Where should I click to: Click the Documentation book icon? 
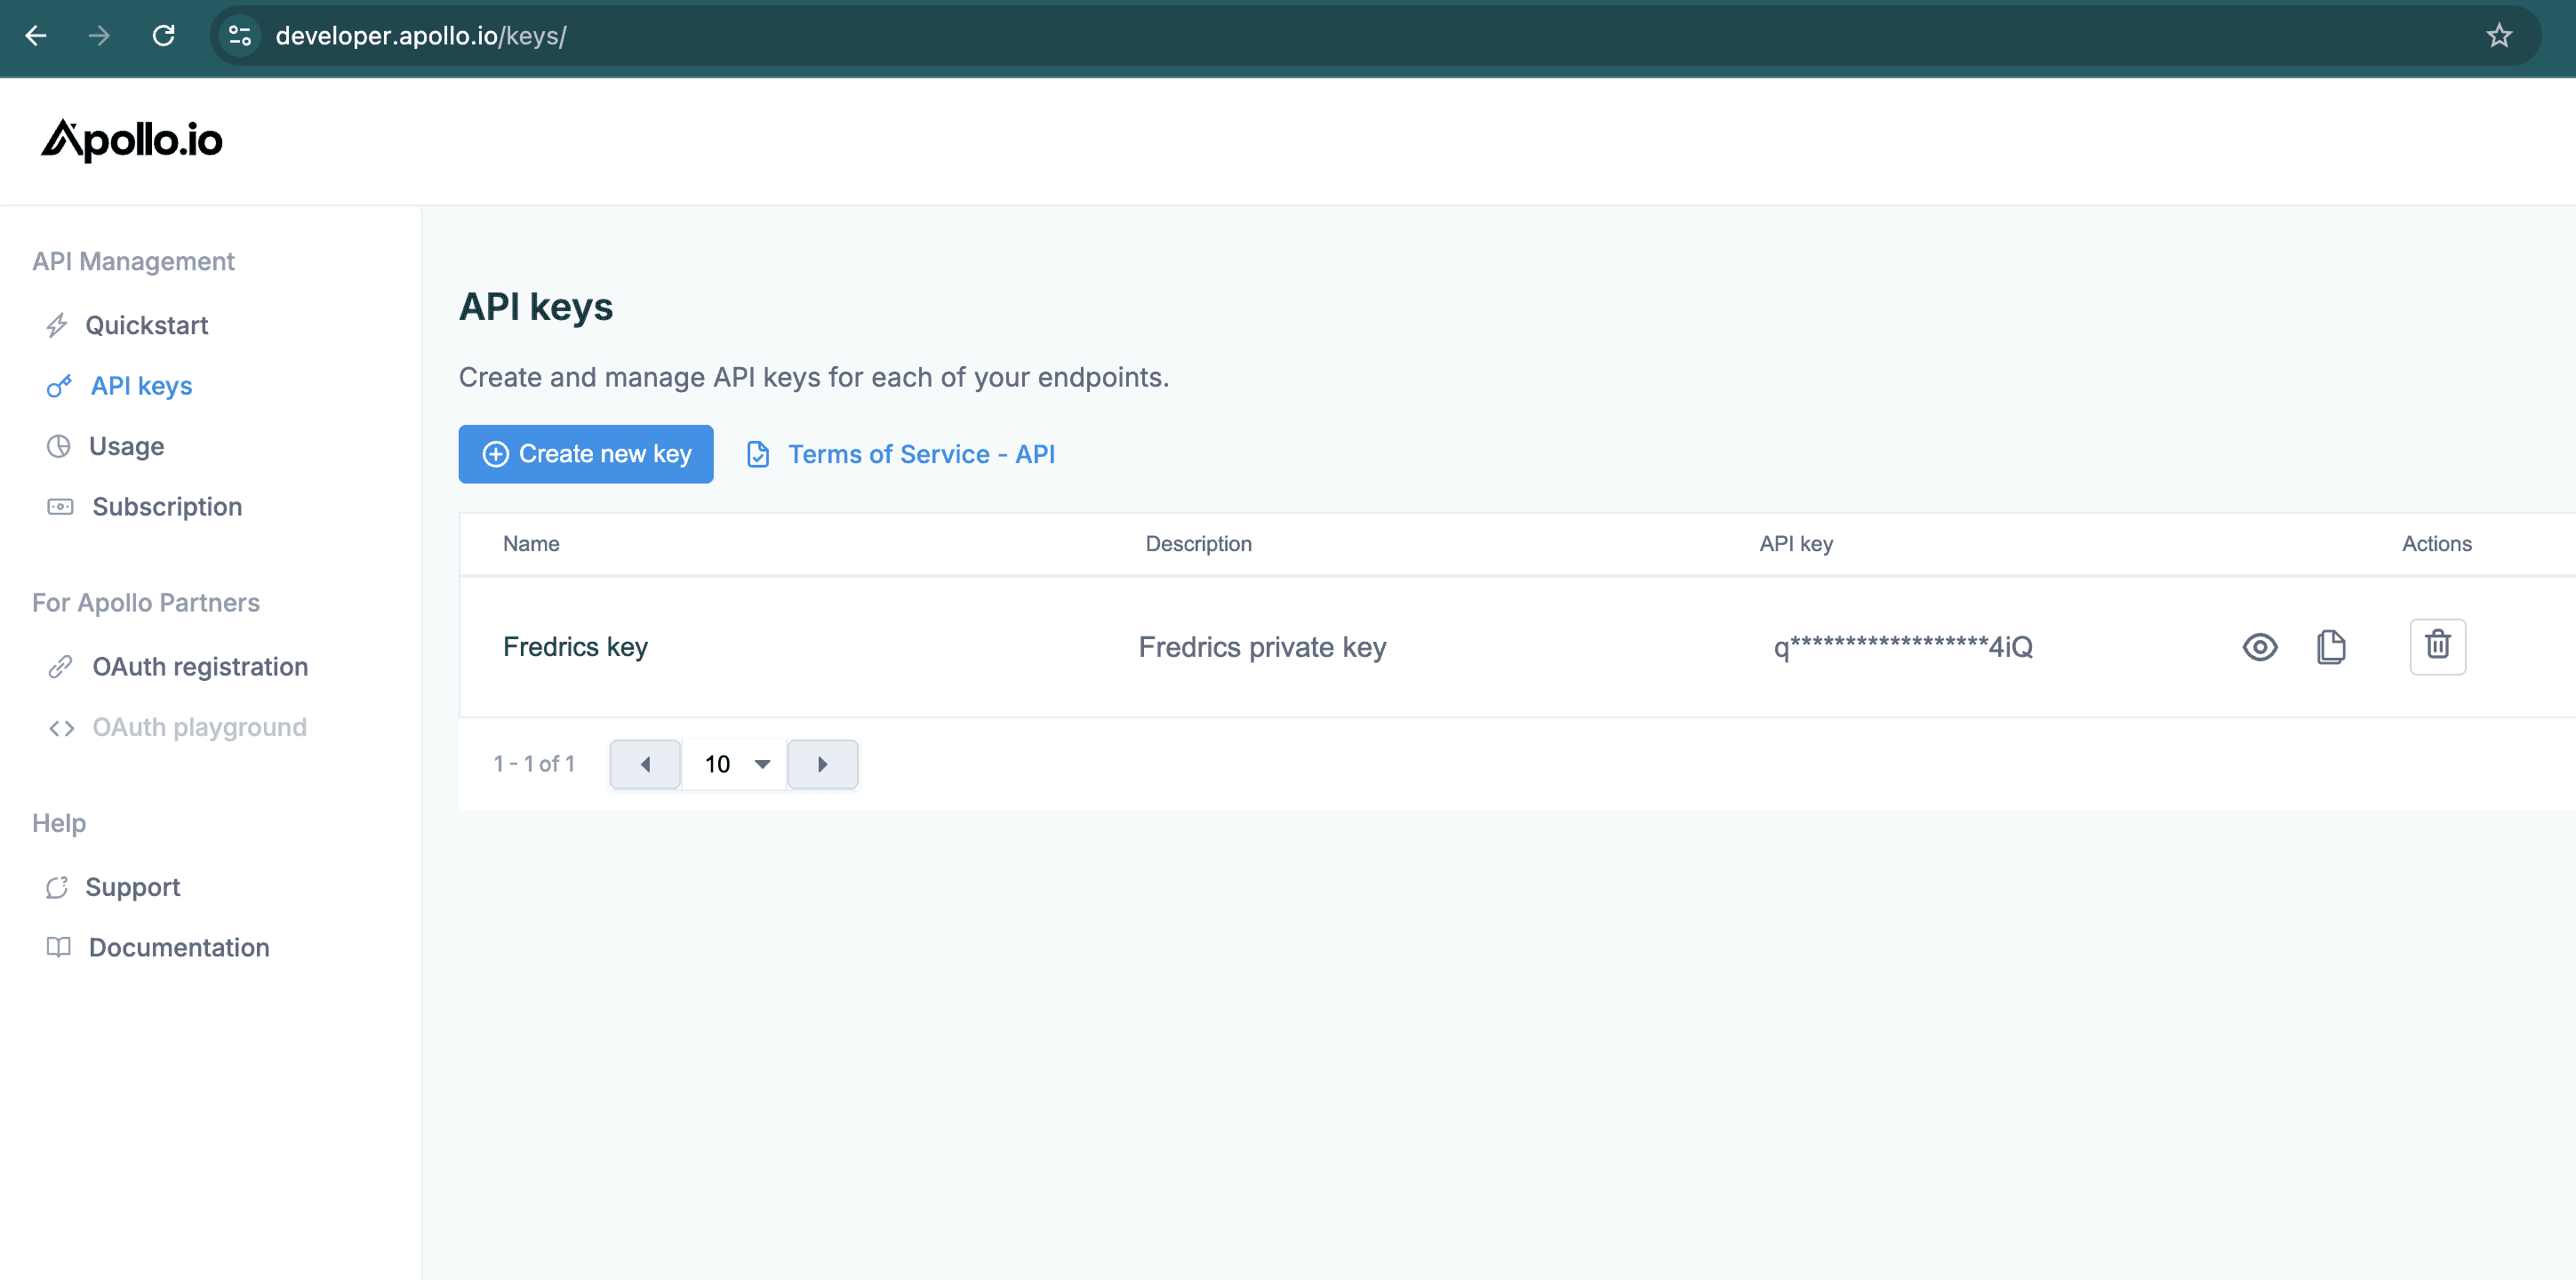click(59, 947)
